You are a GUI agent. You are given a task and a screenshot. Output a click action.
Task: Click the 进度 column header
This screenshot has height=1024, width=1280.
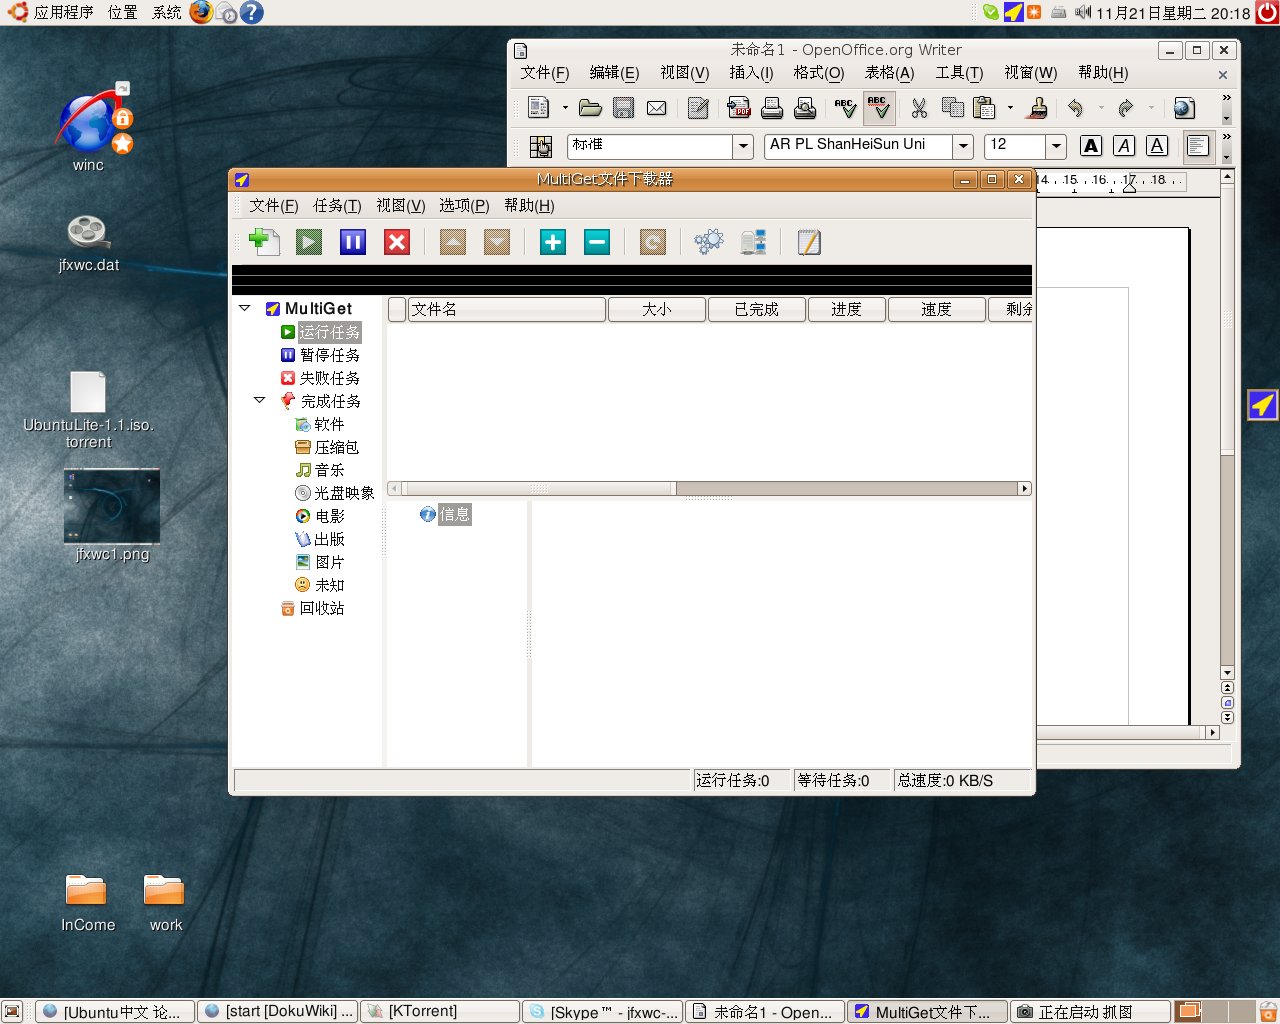point(846,310)
